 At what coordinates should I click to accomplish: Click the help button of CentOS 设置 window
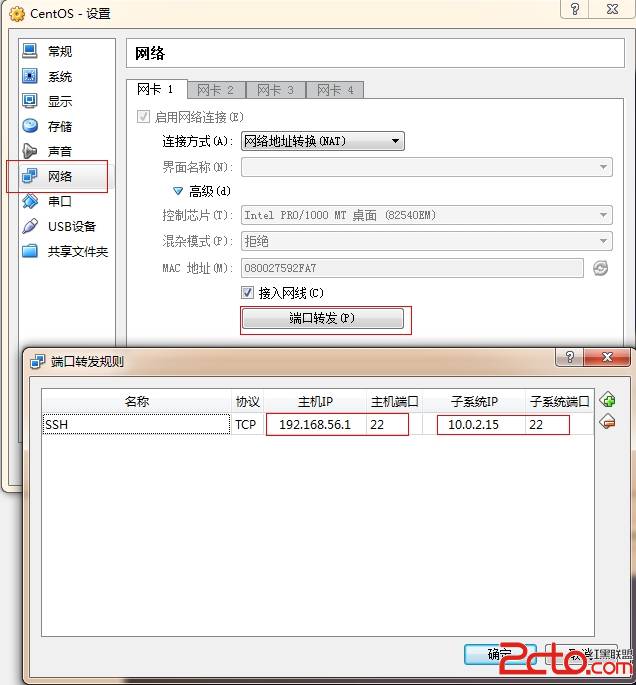575,9
